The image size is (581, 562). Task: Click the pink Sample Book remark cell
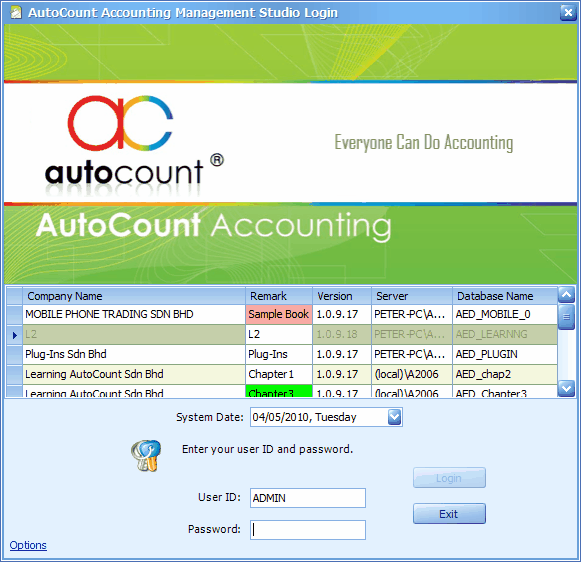click(279, 315)
